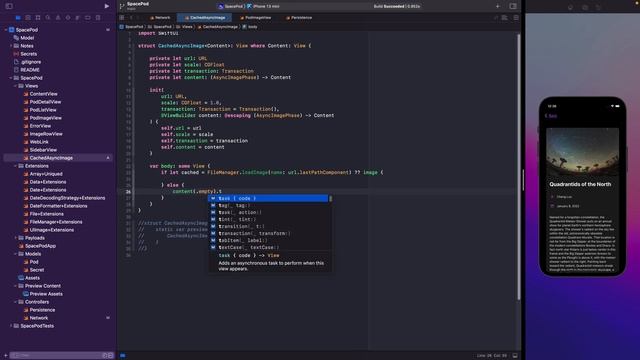Collapse the SpacePod project root
640x360 pixels.
[x=6, y=30]
